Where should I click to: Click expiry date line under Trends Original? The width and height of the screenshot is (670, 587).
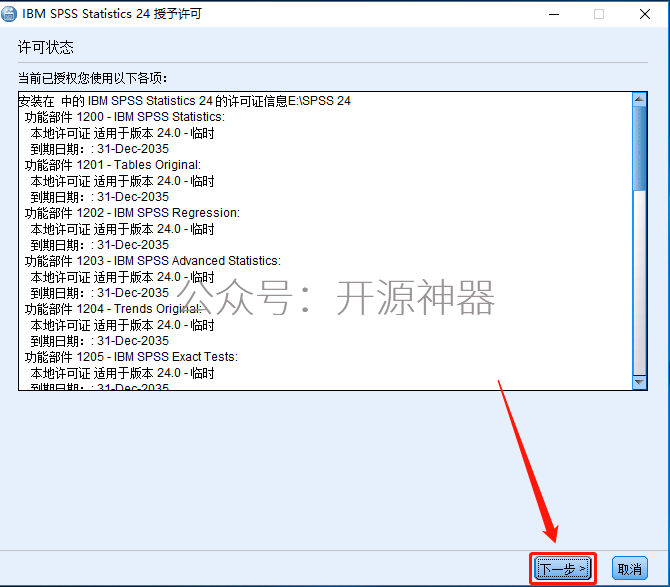coord(100,341)
